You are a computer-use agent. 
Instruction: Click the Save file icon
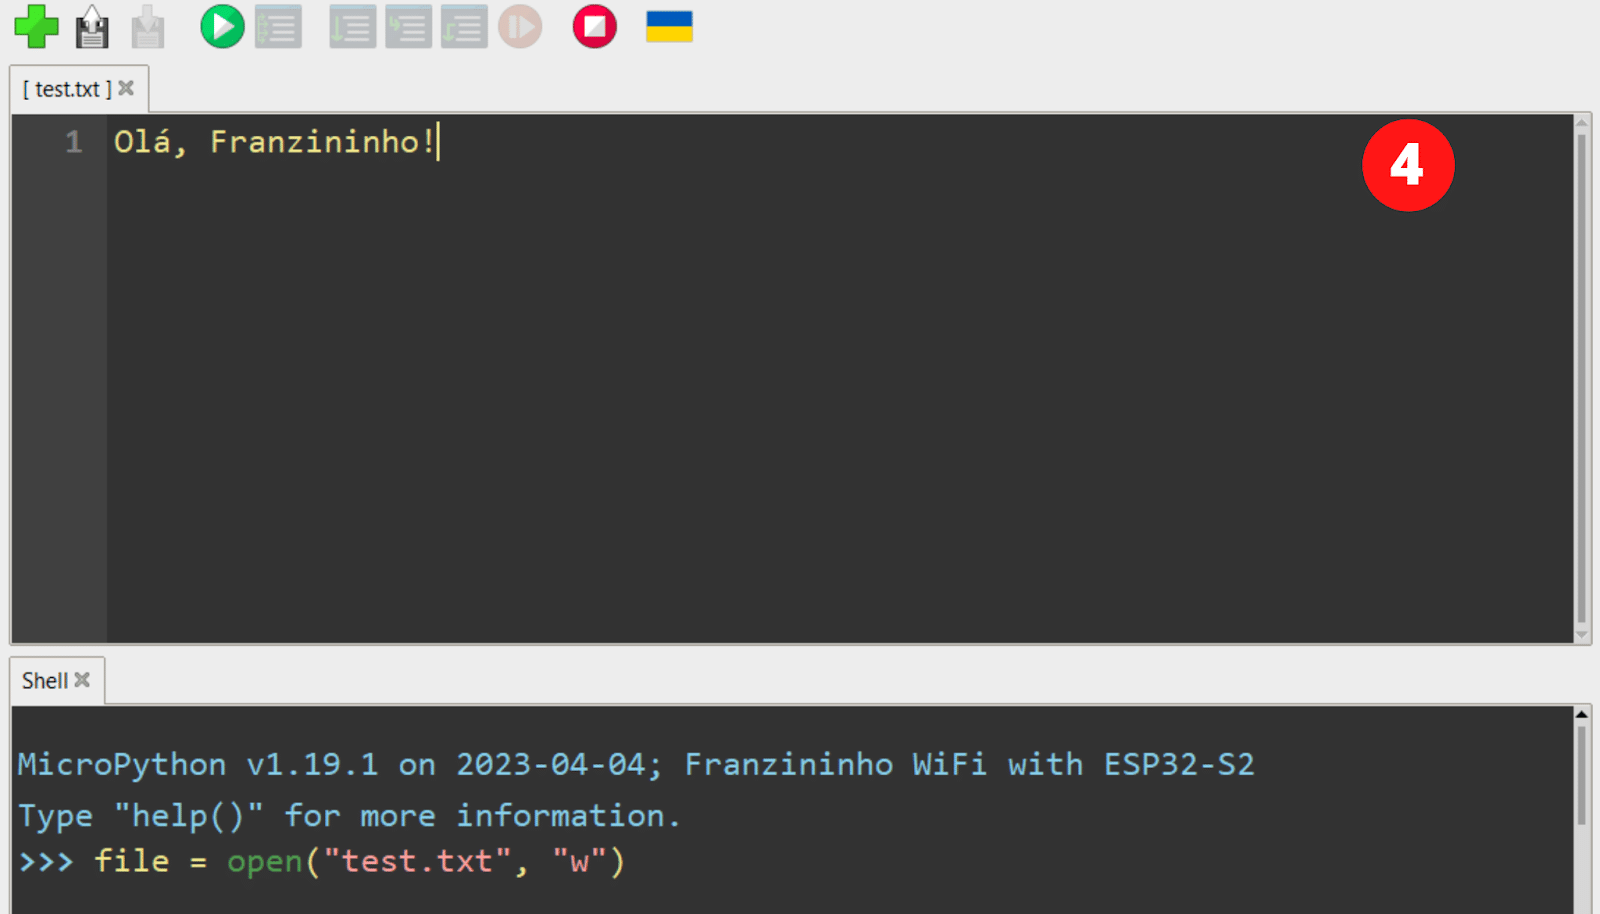point(148,27)
